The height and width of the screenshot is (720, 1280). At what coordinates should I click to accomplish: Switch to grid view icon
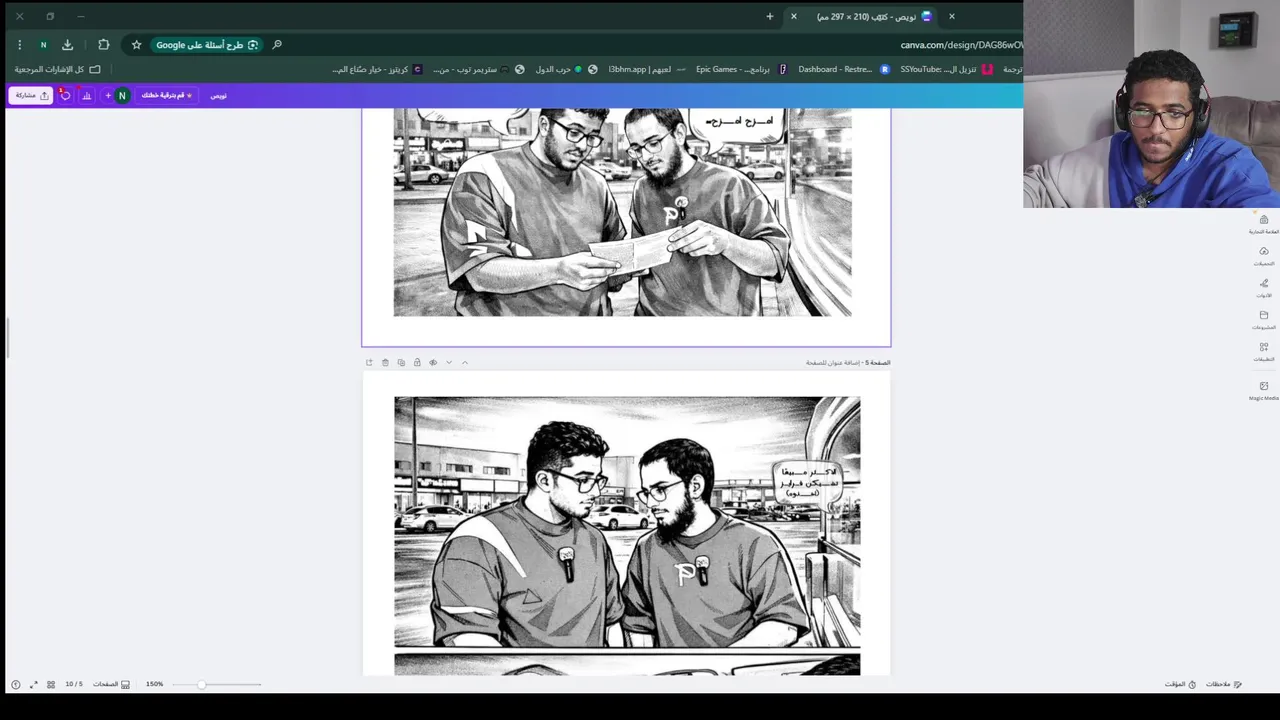coord(51,684)
